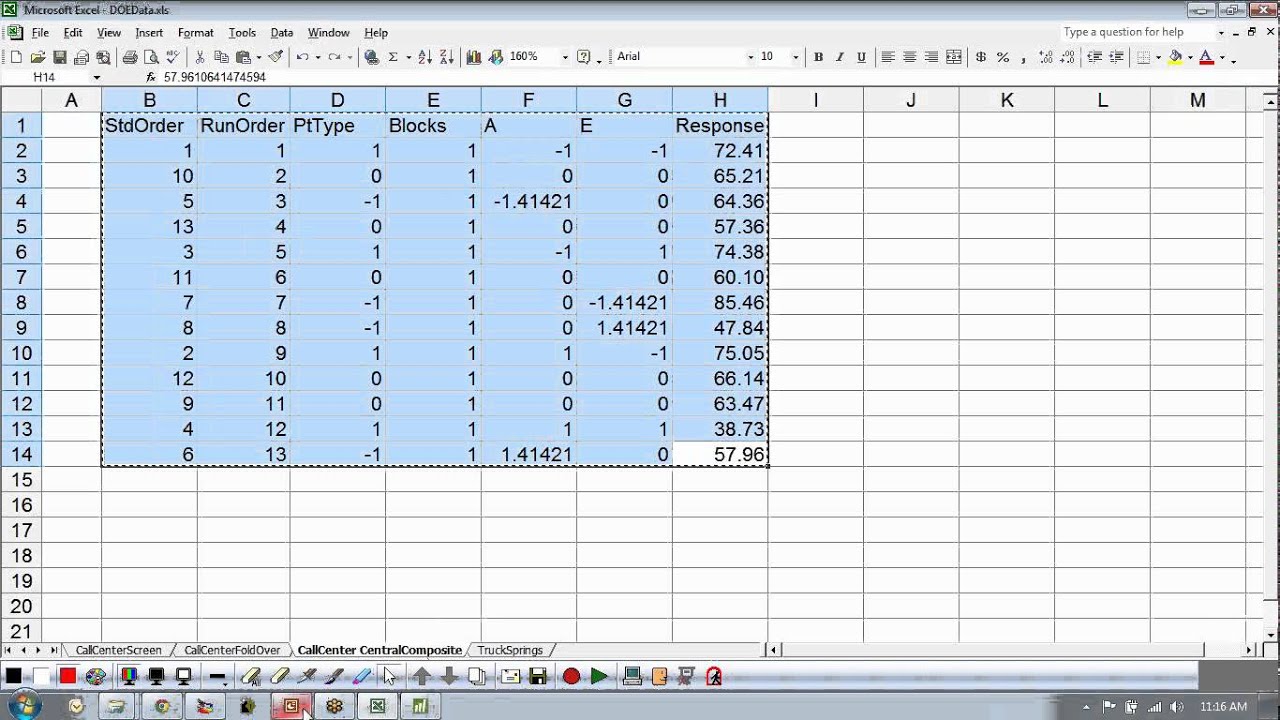
Task: Apply Percent style icon
Action: [1003, 57]
